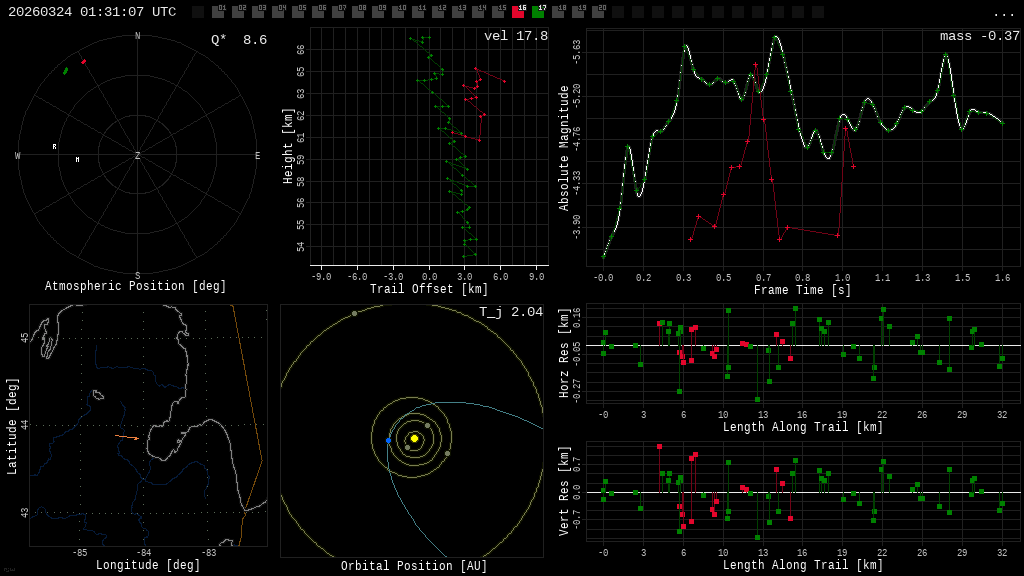Click the green meteor track on sky plot
This screenshot has height=576, width=1024.
click(65, 71)
